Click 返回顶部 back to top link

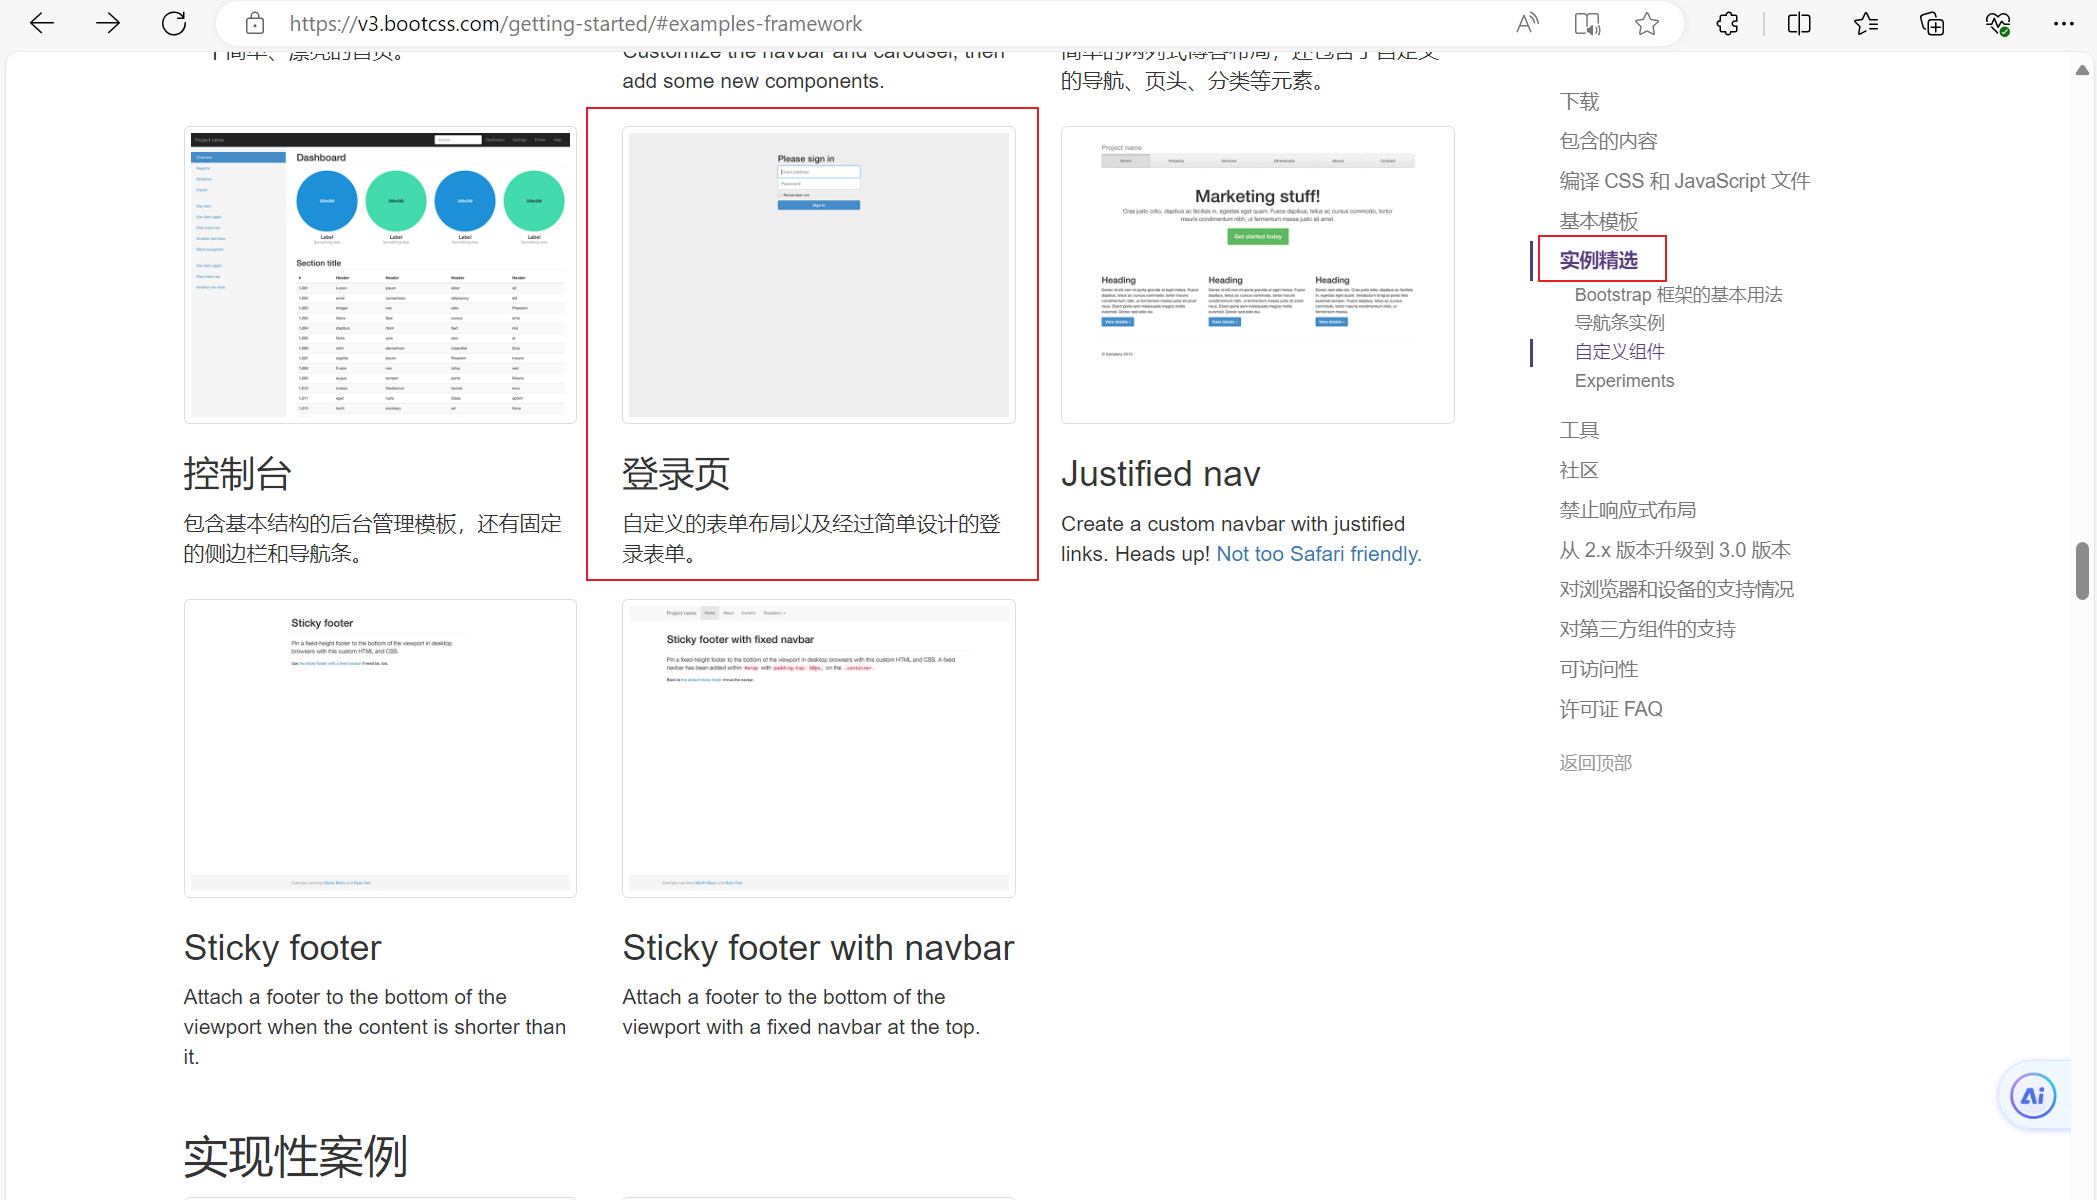point(1595,763)
